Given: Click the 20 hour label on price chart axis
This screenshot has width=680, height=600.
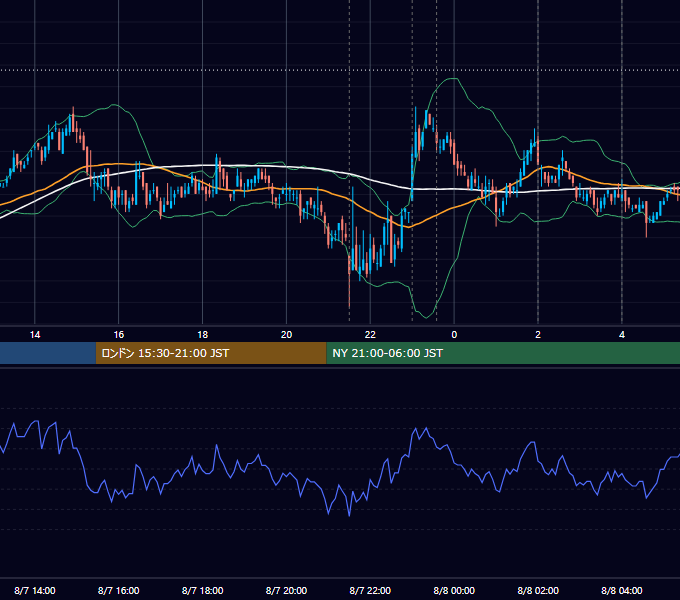Looking at the screenshot, I should point(286,335).
